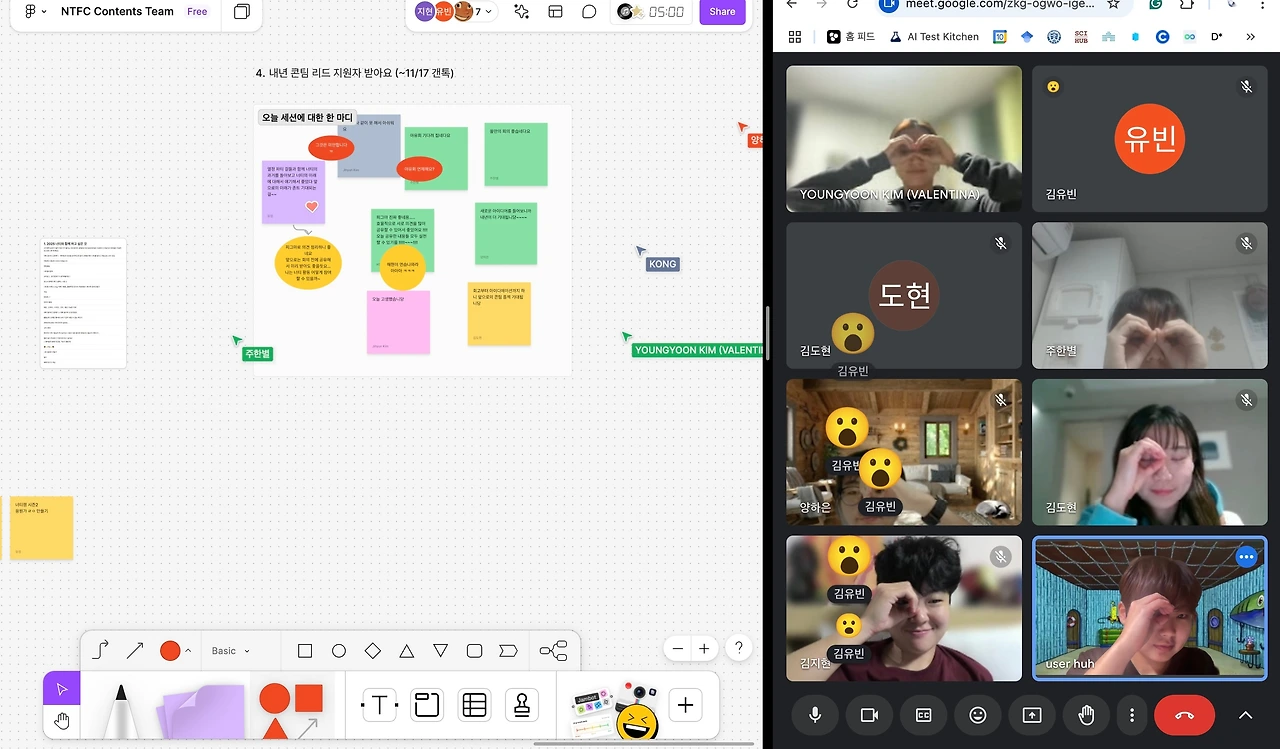1280x749 pixels.
Task: Open the red shape color picker
Action: click(175, 651)
